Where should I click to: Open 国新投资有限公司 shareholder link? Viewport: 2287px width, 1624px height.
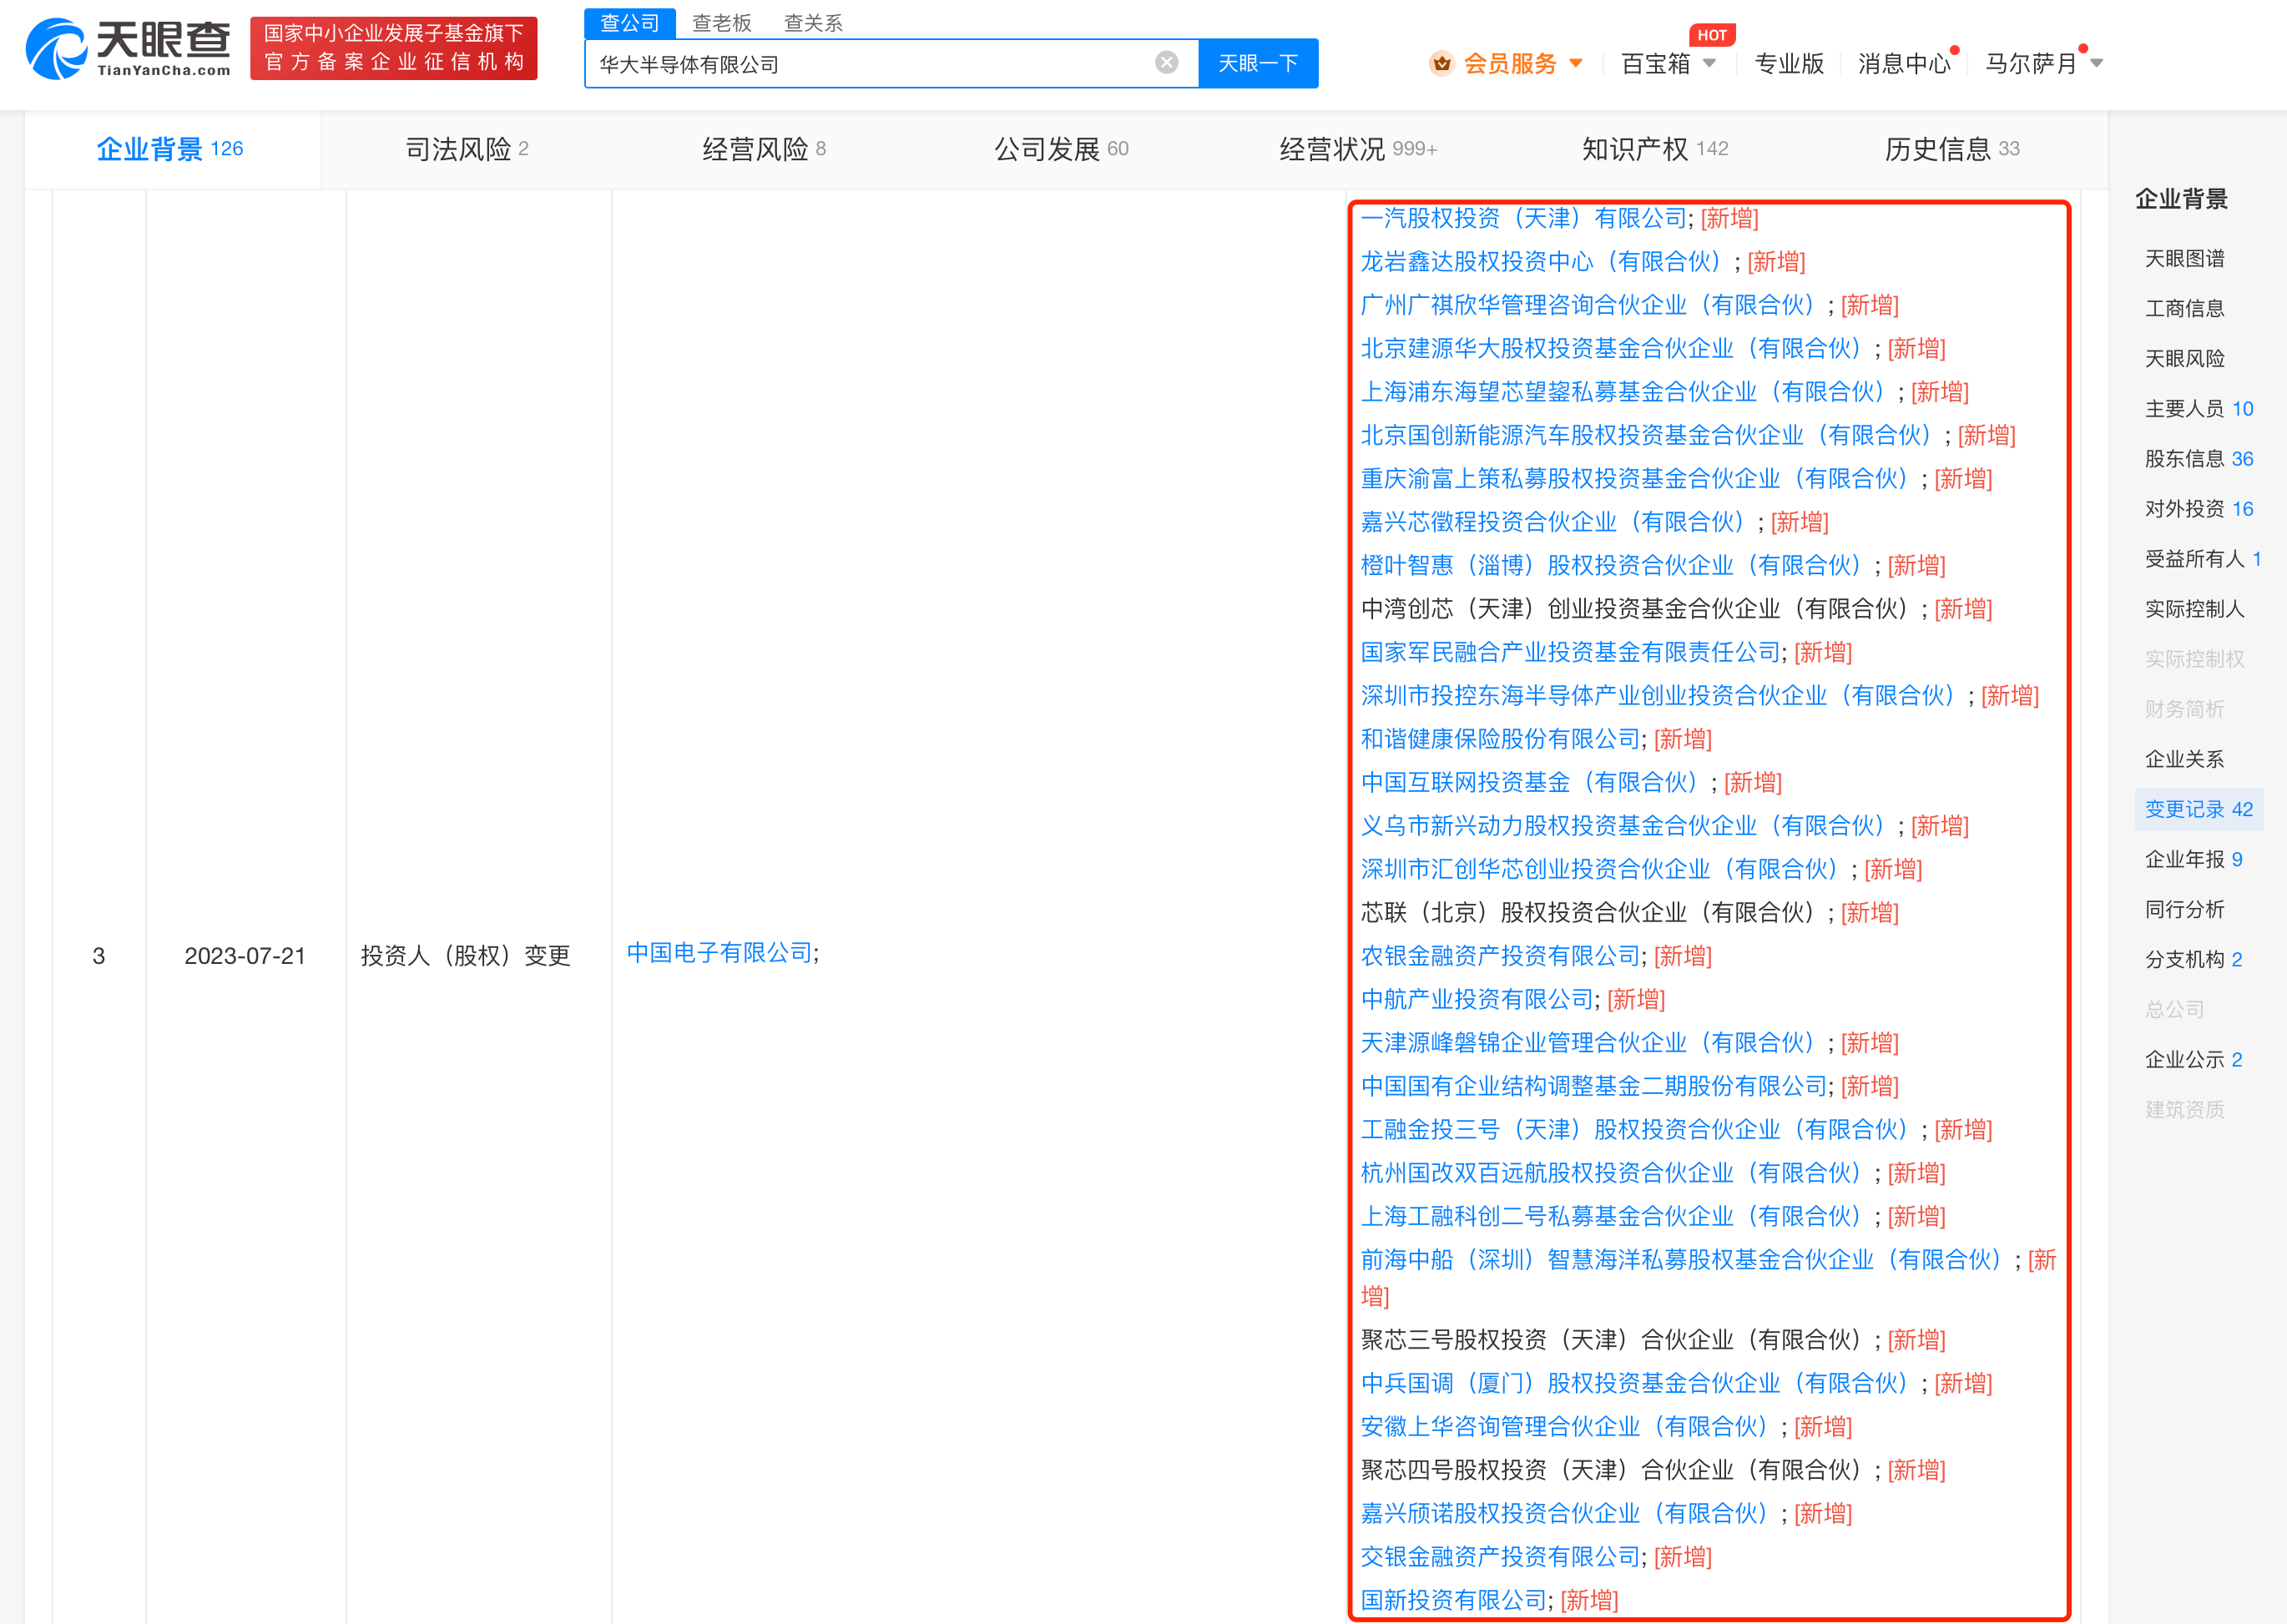[1453, 1600]
